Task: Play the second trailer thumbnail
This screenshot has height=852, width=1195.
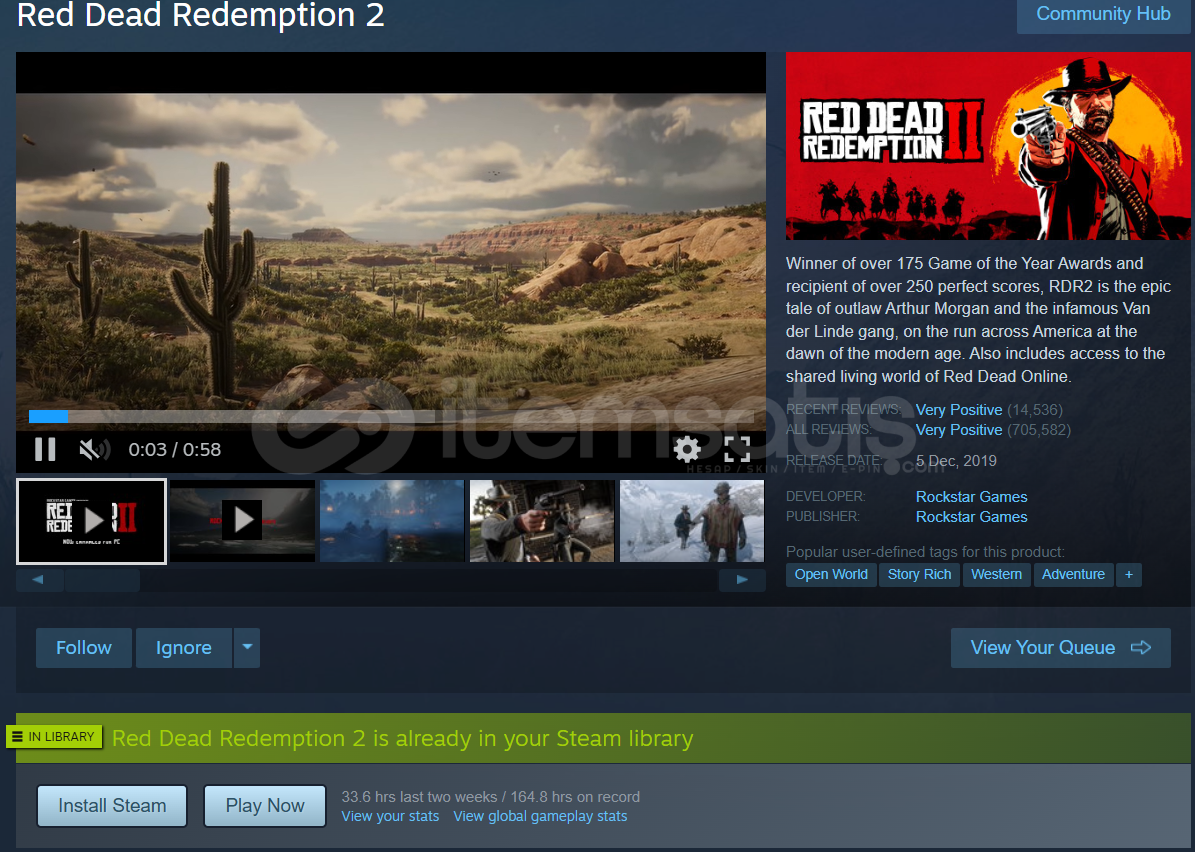Action: click(x=242, y=521)
